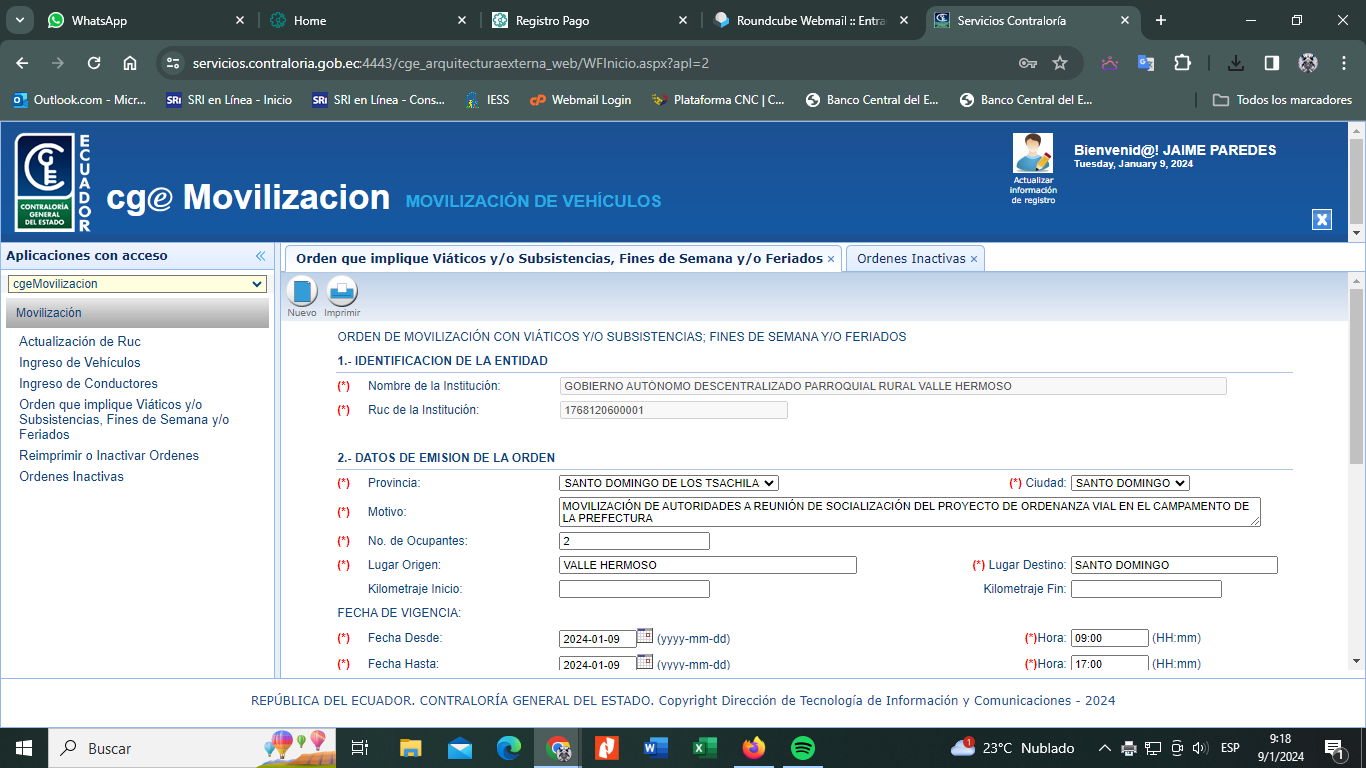
Task: Open Reimprimir o Inactivar Ordenes link
Action: [109, 456]
